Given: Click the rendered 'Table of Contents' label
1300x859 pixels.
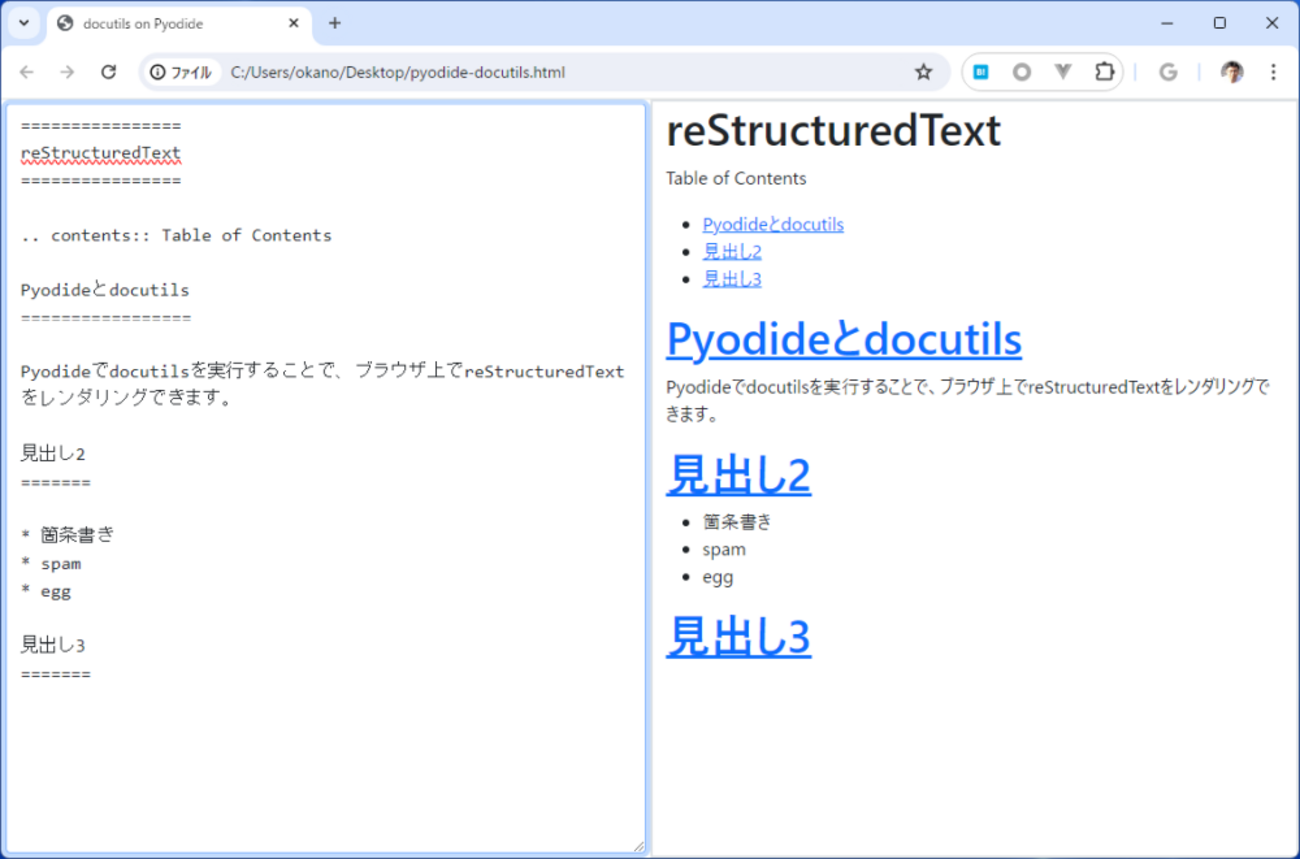Looking at the screenshot, I should click(x=736, y=178).
